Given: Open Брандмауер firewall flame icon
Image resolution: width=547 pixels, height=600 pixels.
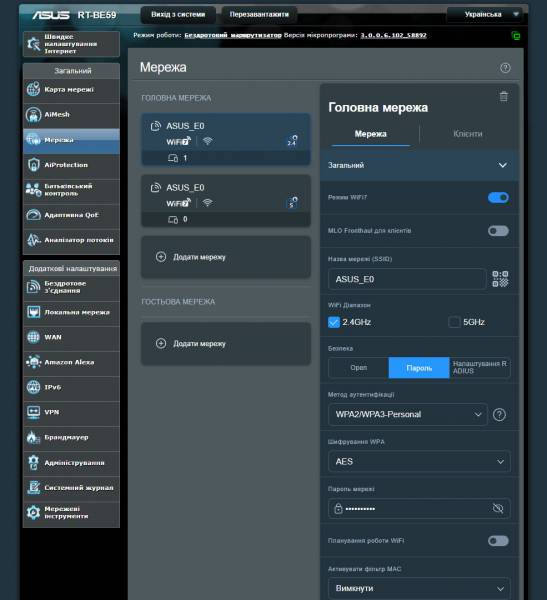Looking at the screenshot, I should [33, 437].
